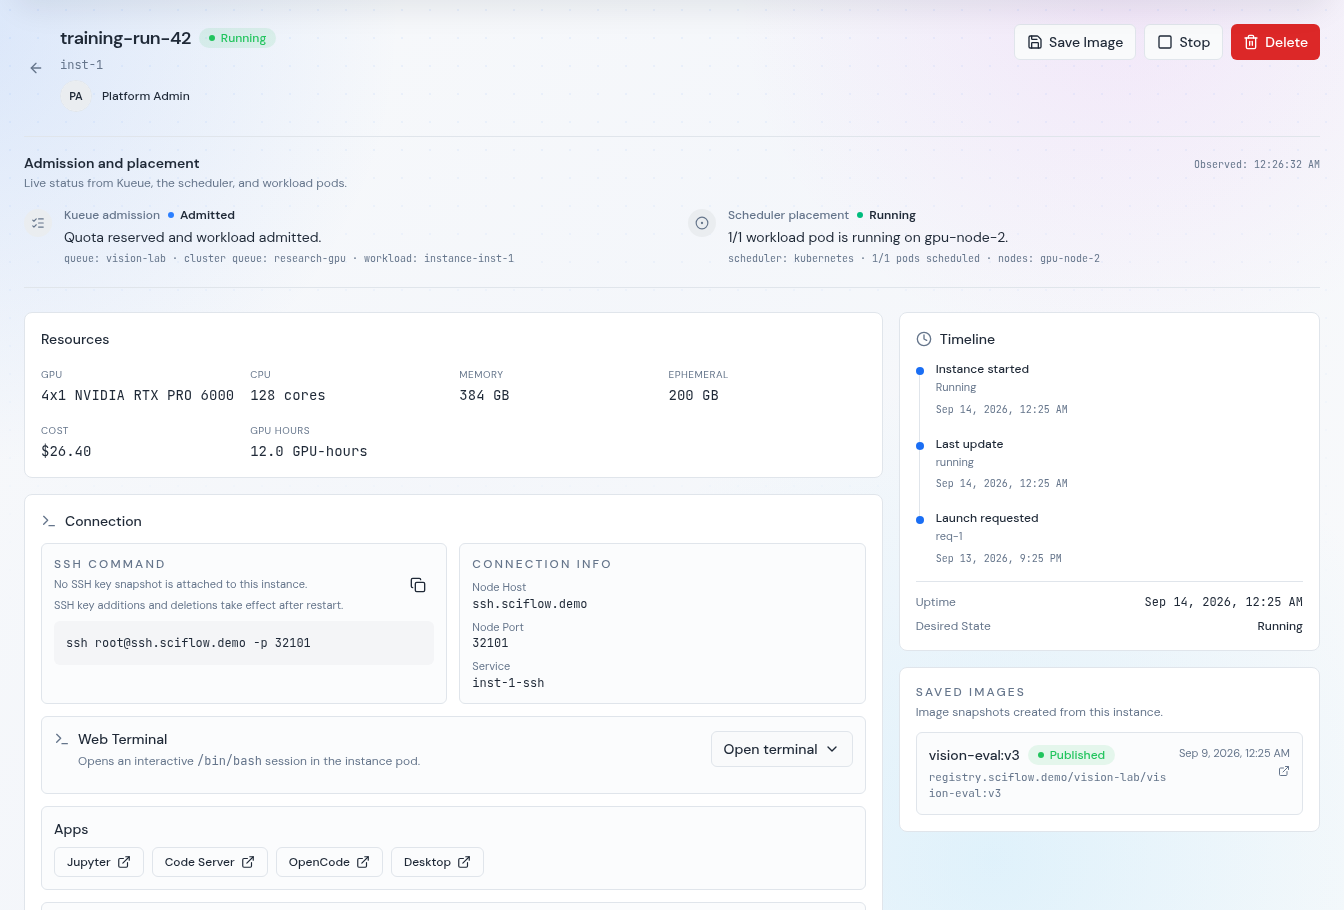Delete the training-run-42 instance
The image size is (1344, 910).
(x=1275, y=42)
